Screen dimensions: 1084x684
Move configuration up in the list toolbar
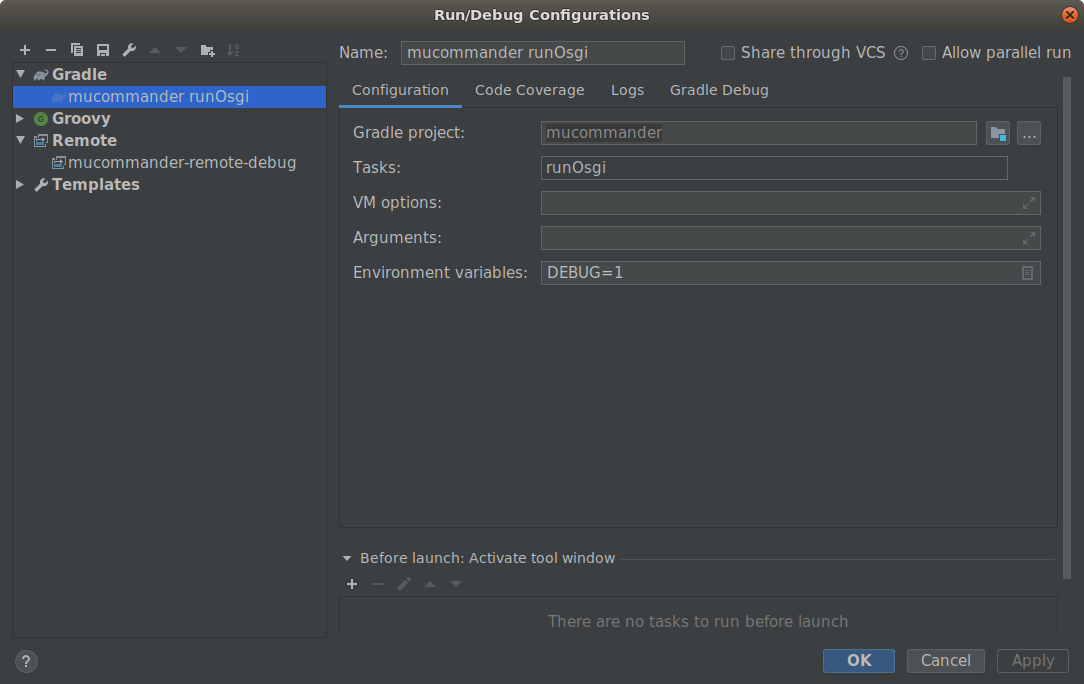pyautogui.click(x=155, y=50)
